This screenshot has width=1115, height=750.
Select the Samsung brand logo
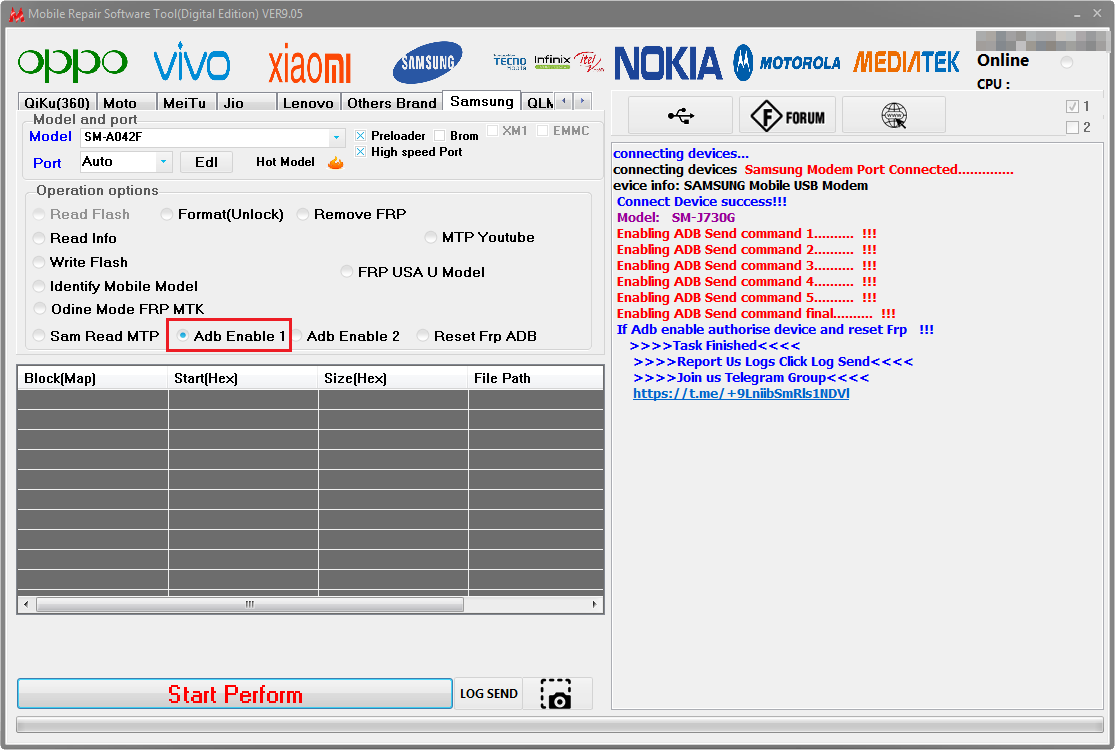427,63
